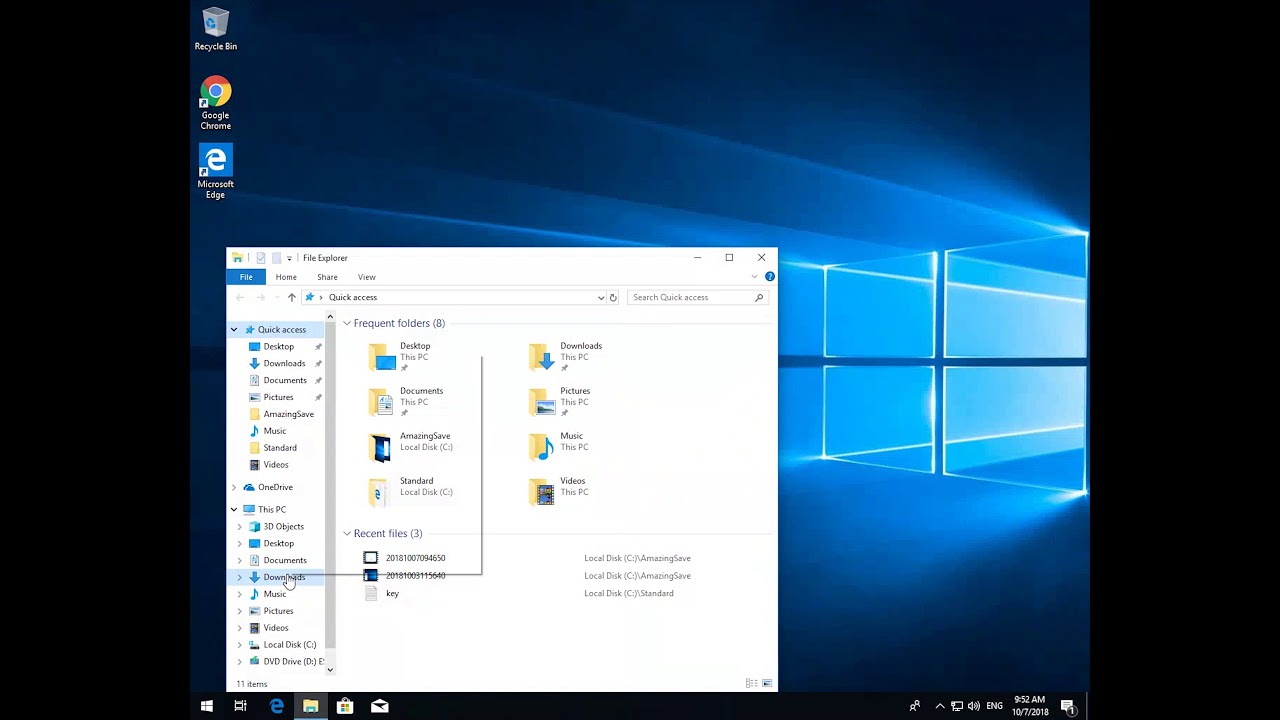Click the search magnifier icon

tap(759, 297)
